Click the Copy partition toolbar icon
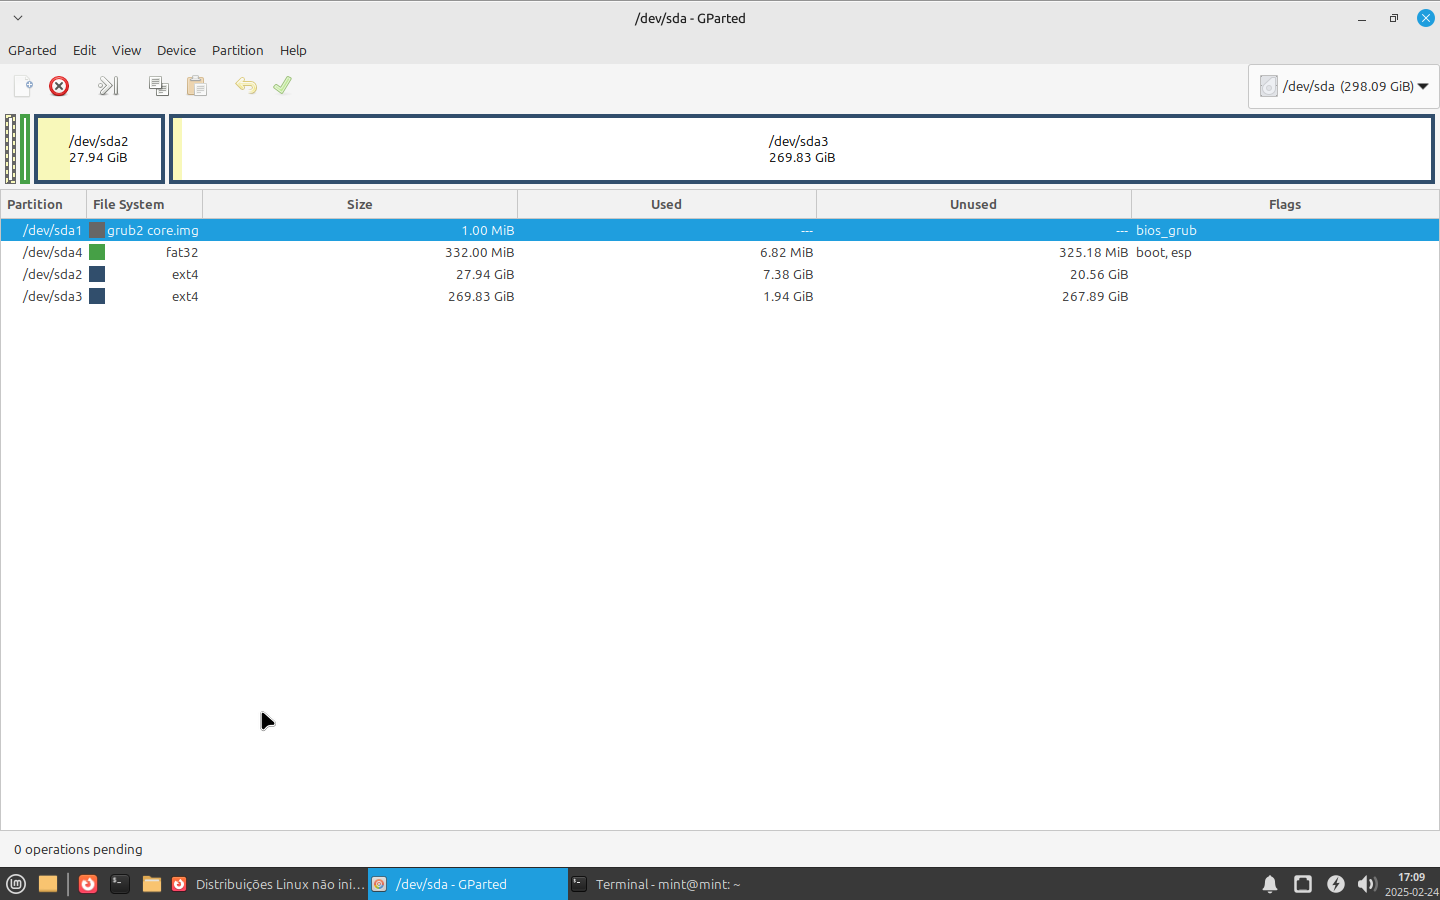Viewport: 1440px width, 900px height. pyautogui.click(x=158, y=86)
